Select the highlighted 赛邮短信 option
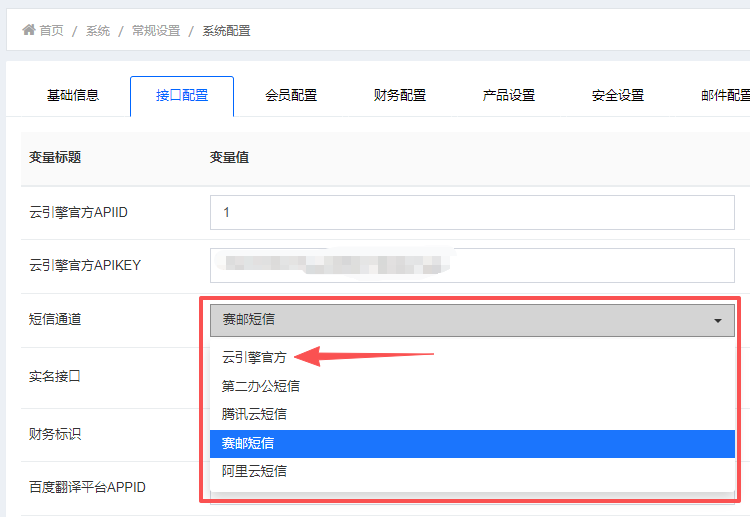The height and width of the screenshot is (517, 750). click(248, 442)
